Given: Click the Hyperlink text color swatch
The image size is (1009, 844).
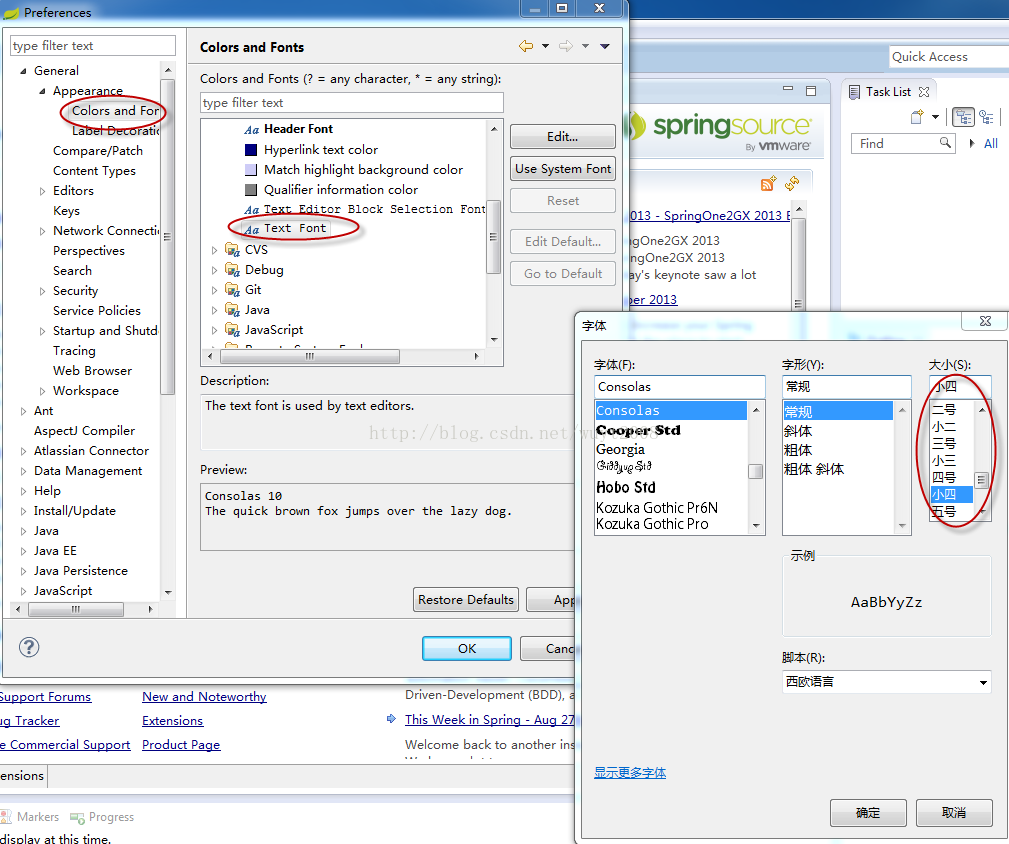Looking at the screenshot, I should pyautogui.click(x=251, y=150).
